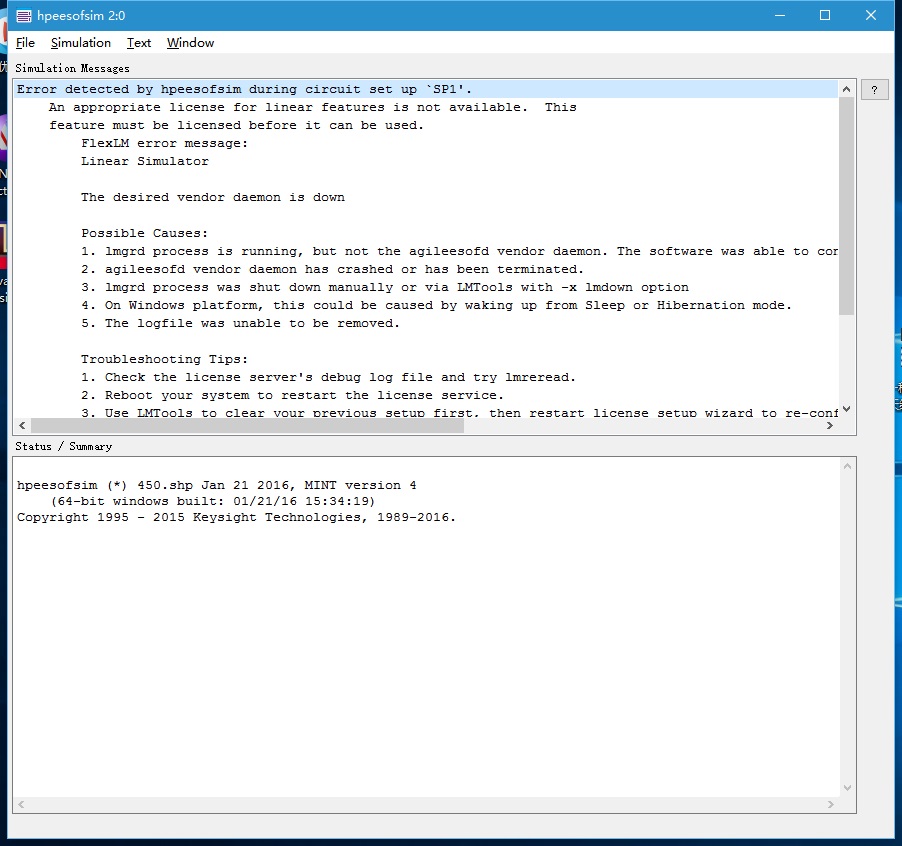Click the 'An appropriate license for linear features' line
This screenshot has height=846, width=902.
312,107
